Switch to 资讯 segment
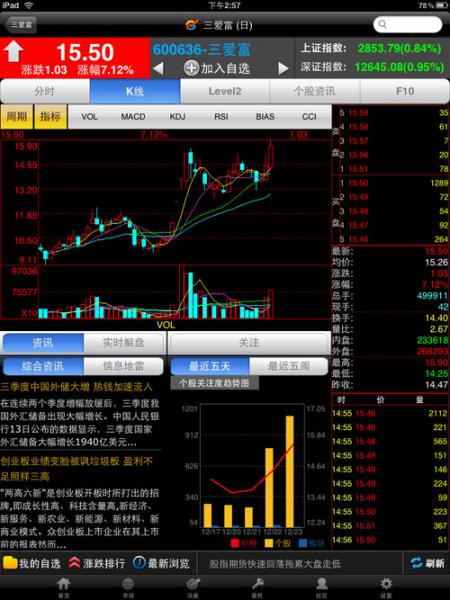 (x=43, y=343)
